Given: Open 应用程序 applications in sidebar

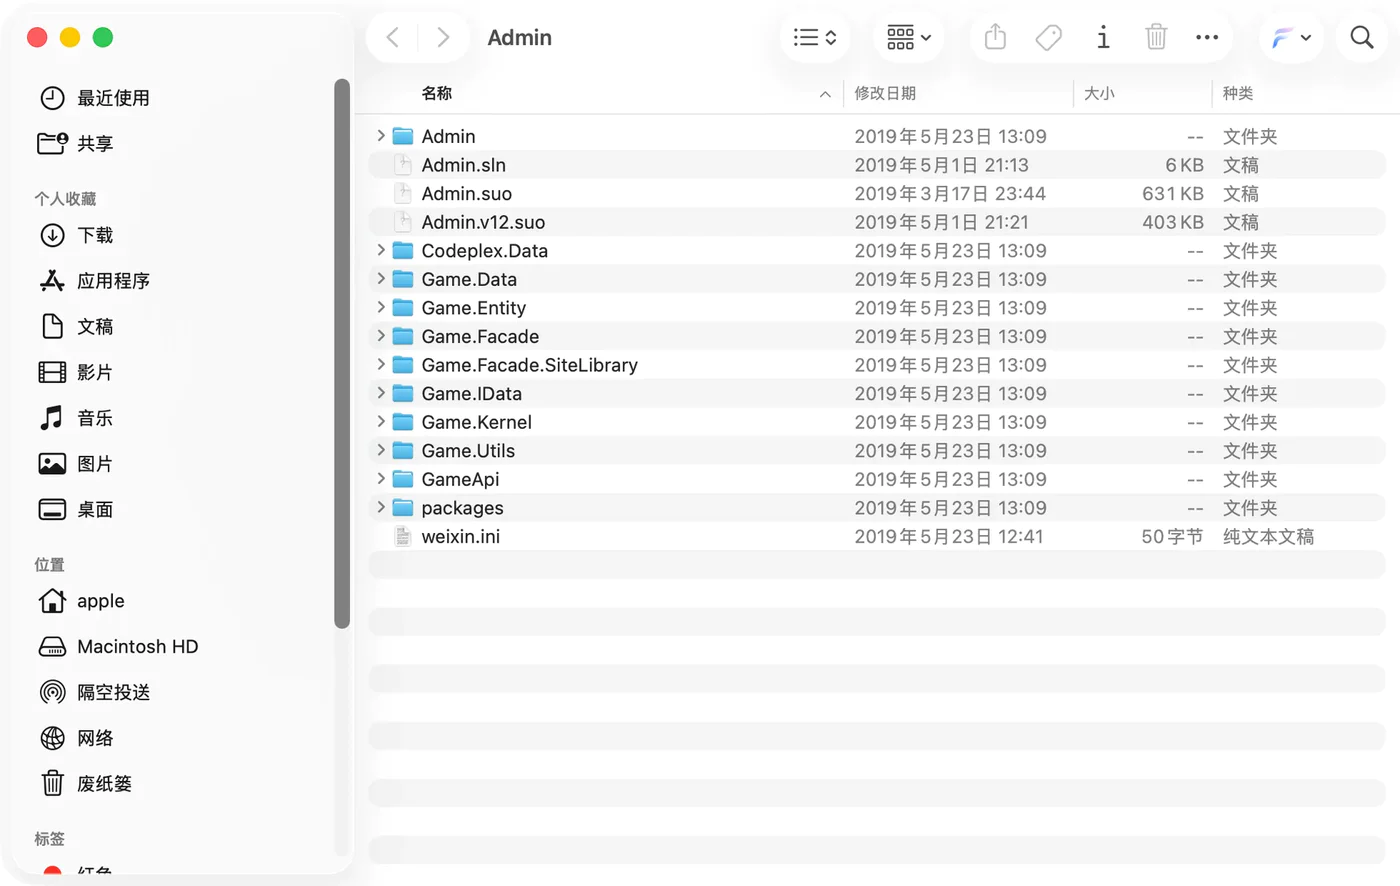Looking at the screenshot, I should pyautogui.click(x=93, y=281).
